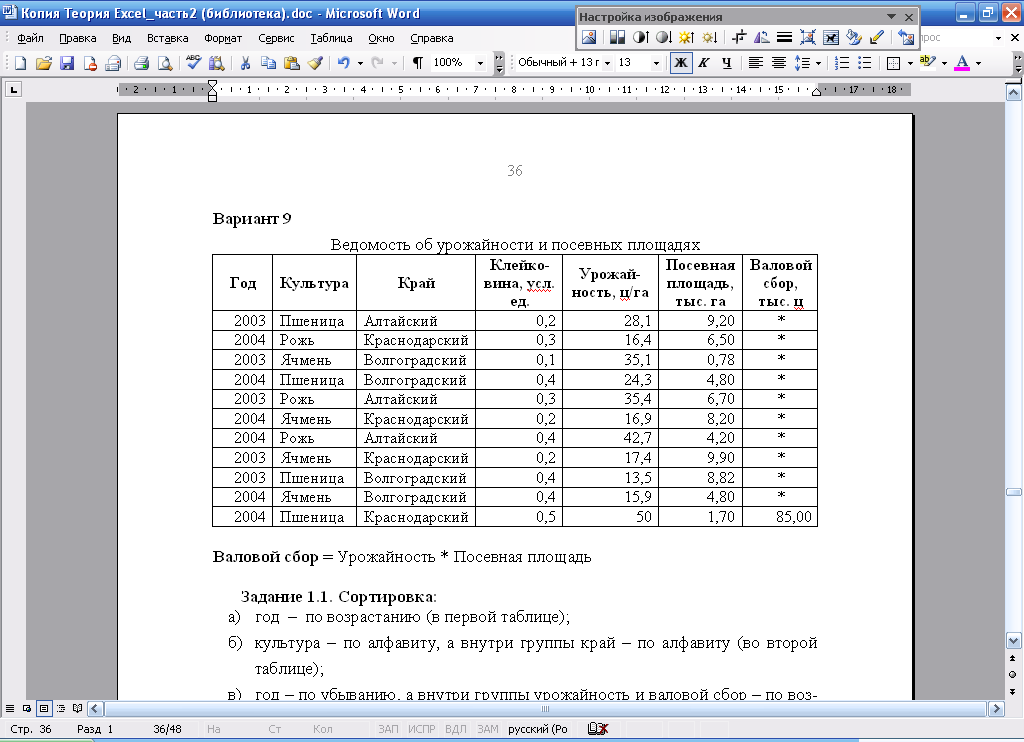Undo the last action
Image resolution: width=1024 pixels, height=742 pixels.
344,63
